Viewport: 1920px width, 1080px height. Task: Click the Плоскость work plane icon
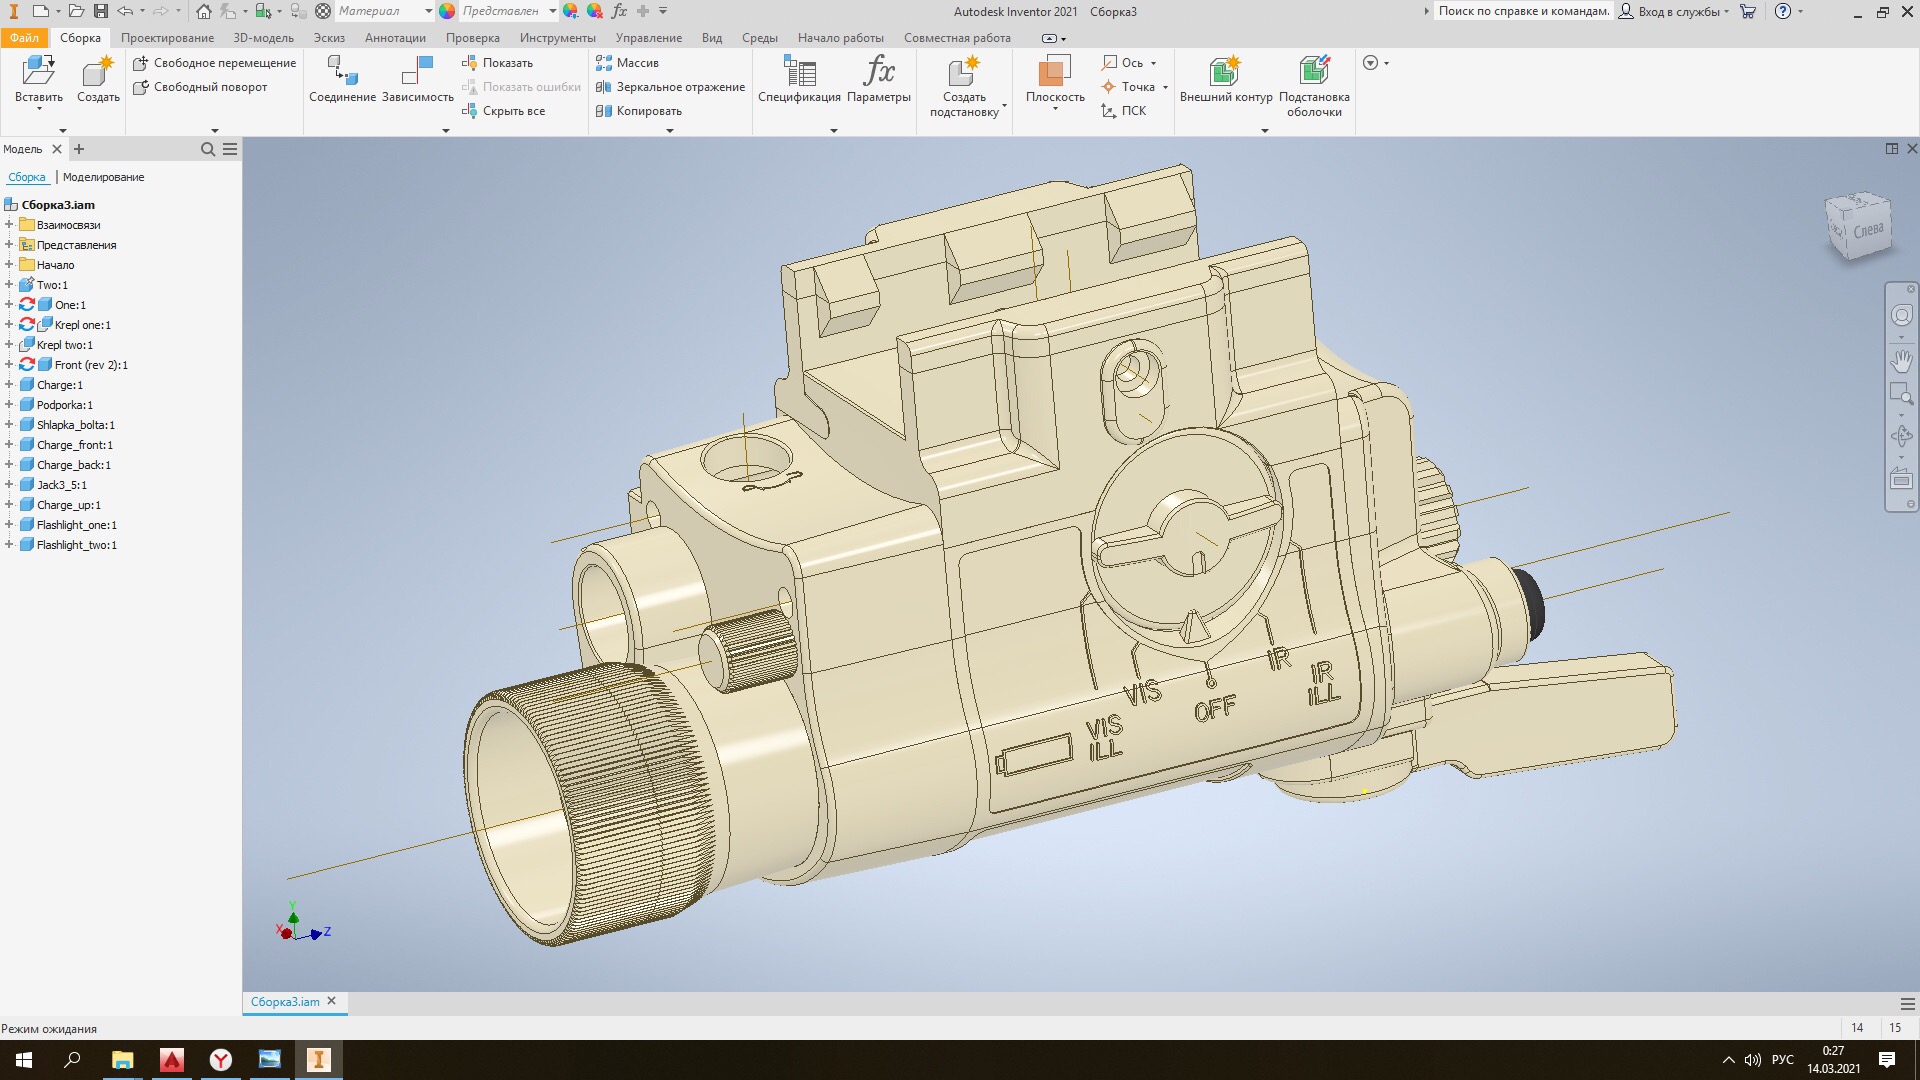point(1054,74)
